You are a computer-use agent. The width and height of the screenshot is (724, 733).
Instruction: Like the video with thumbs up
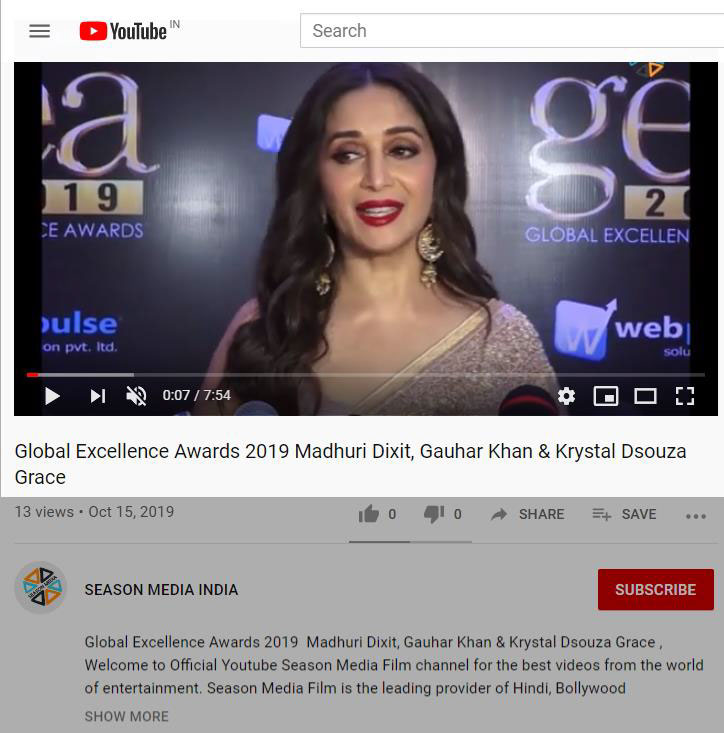click(369, 514)
